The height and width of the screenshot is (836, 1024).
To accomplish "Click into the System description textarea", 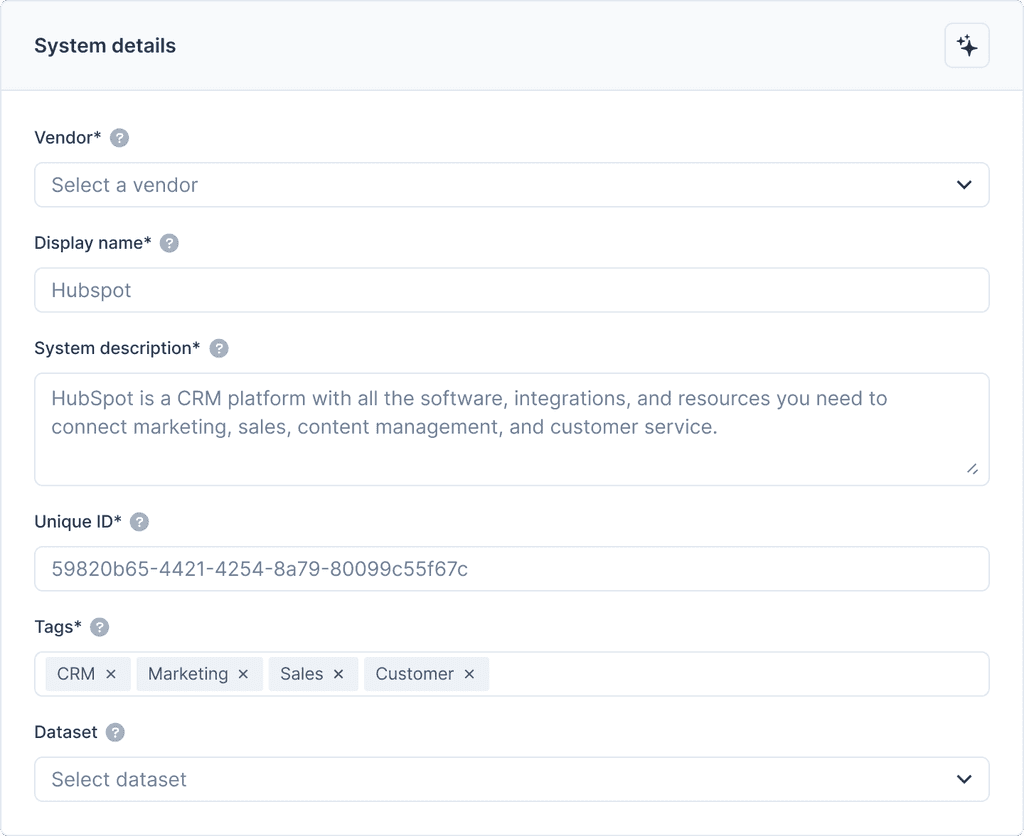I will 511,429.
